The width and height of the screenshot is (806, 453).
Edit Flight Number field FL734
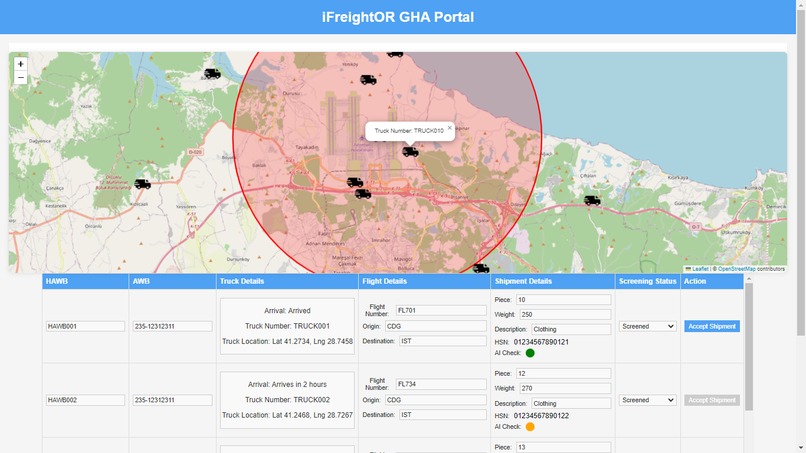point(441,384)
